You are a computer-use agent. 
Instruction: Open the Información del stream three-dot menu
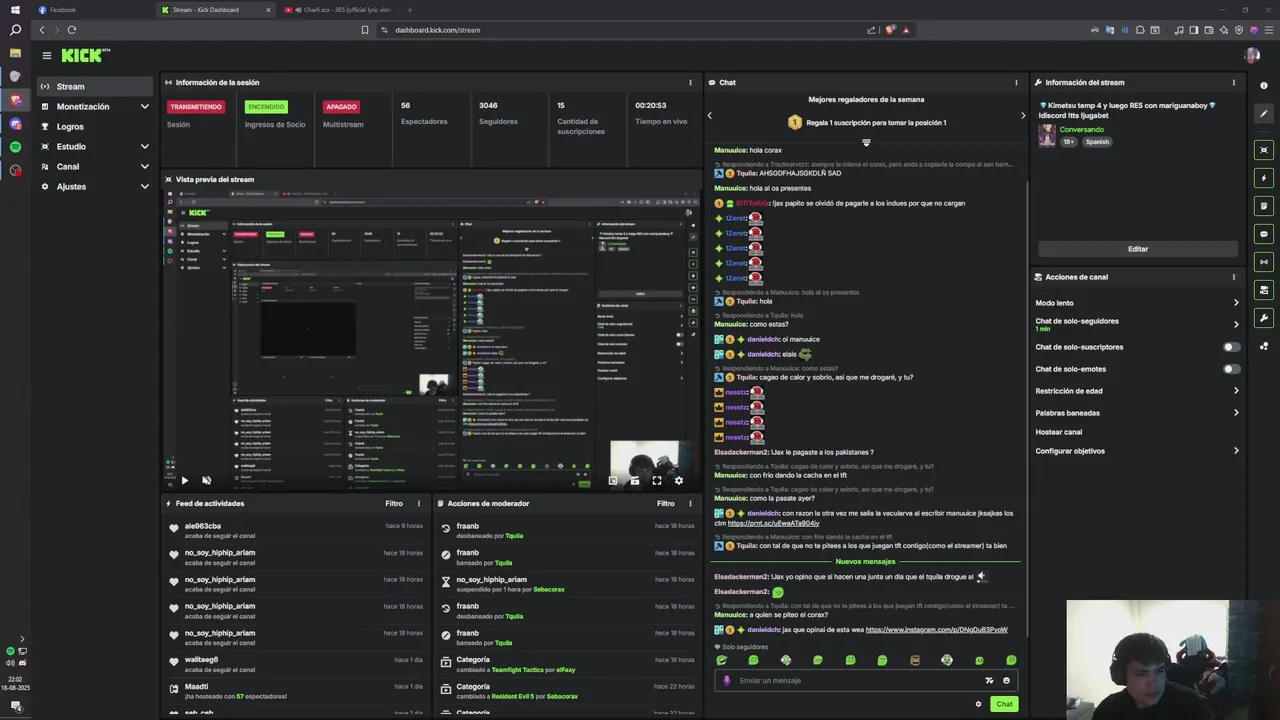click(x=1233, y=83)
